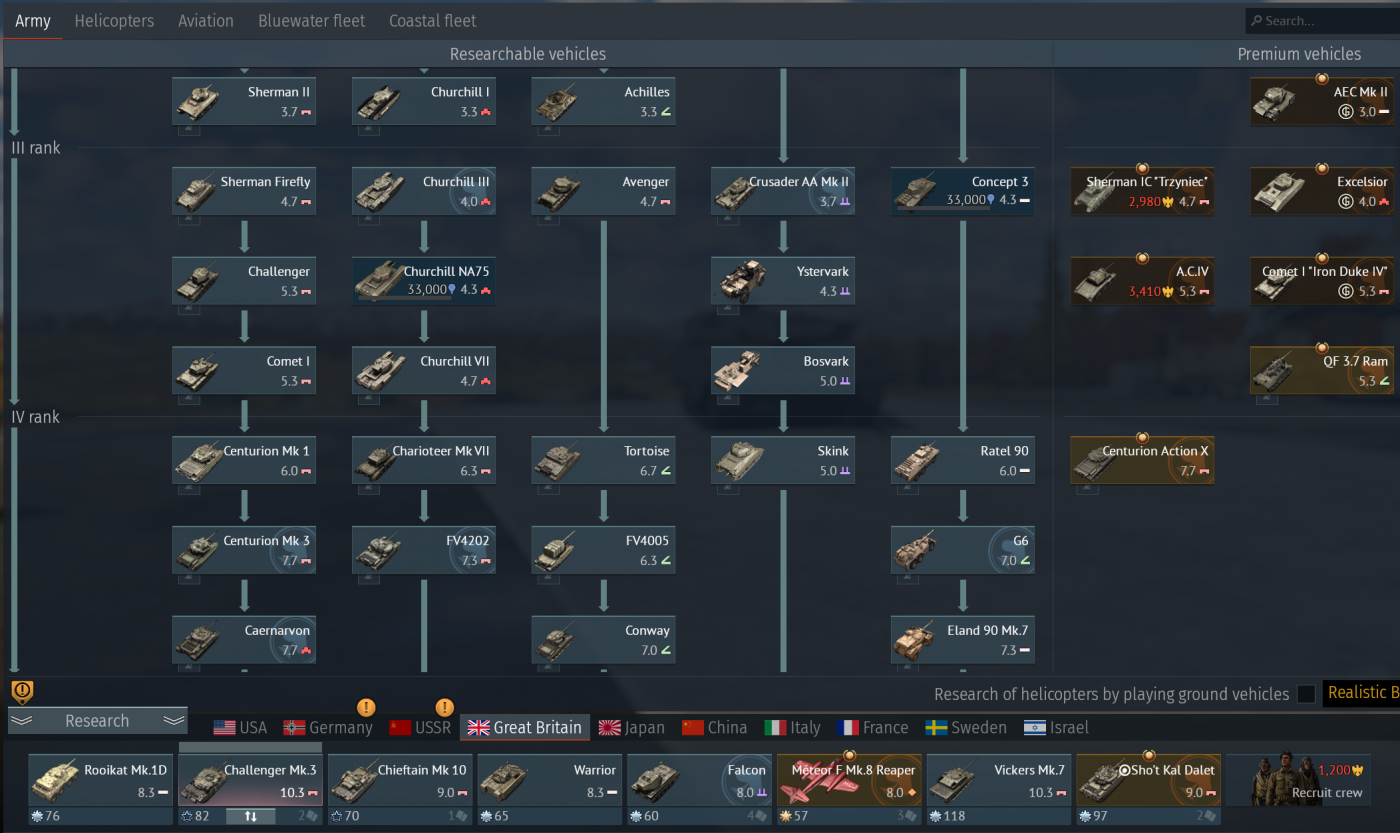
Task: Select the USA flag icon
Action: coord(224,728)
